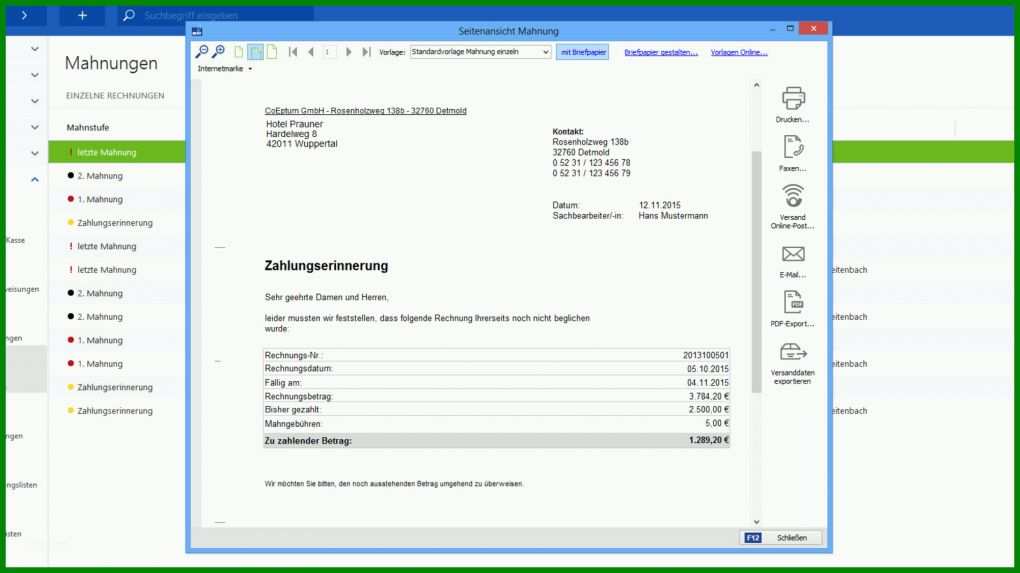1020x573 pixels.
Task: Click the CoEptum GmbH sender address line
Action: click(x=366, y=111)
